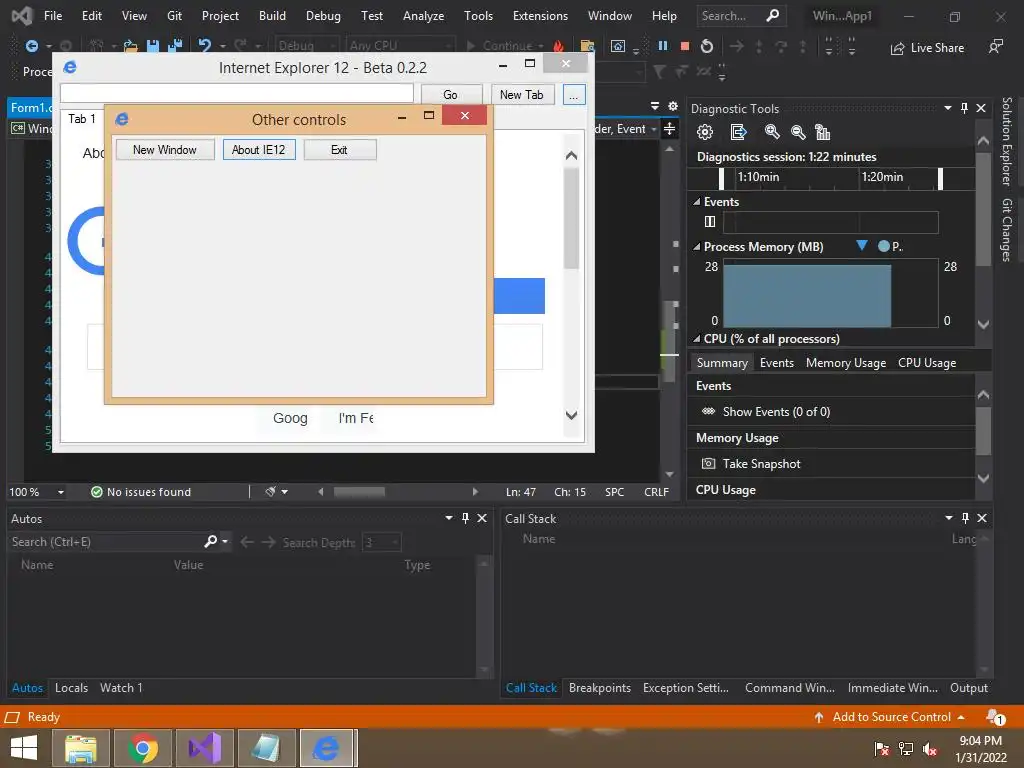Pin the Diagnostic Tools panel
The image size is (1024, 768).
964,108
